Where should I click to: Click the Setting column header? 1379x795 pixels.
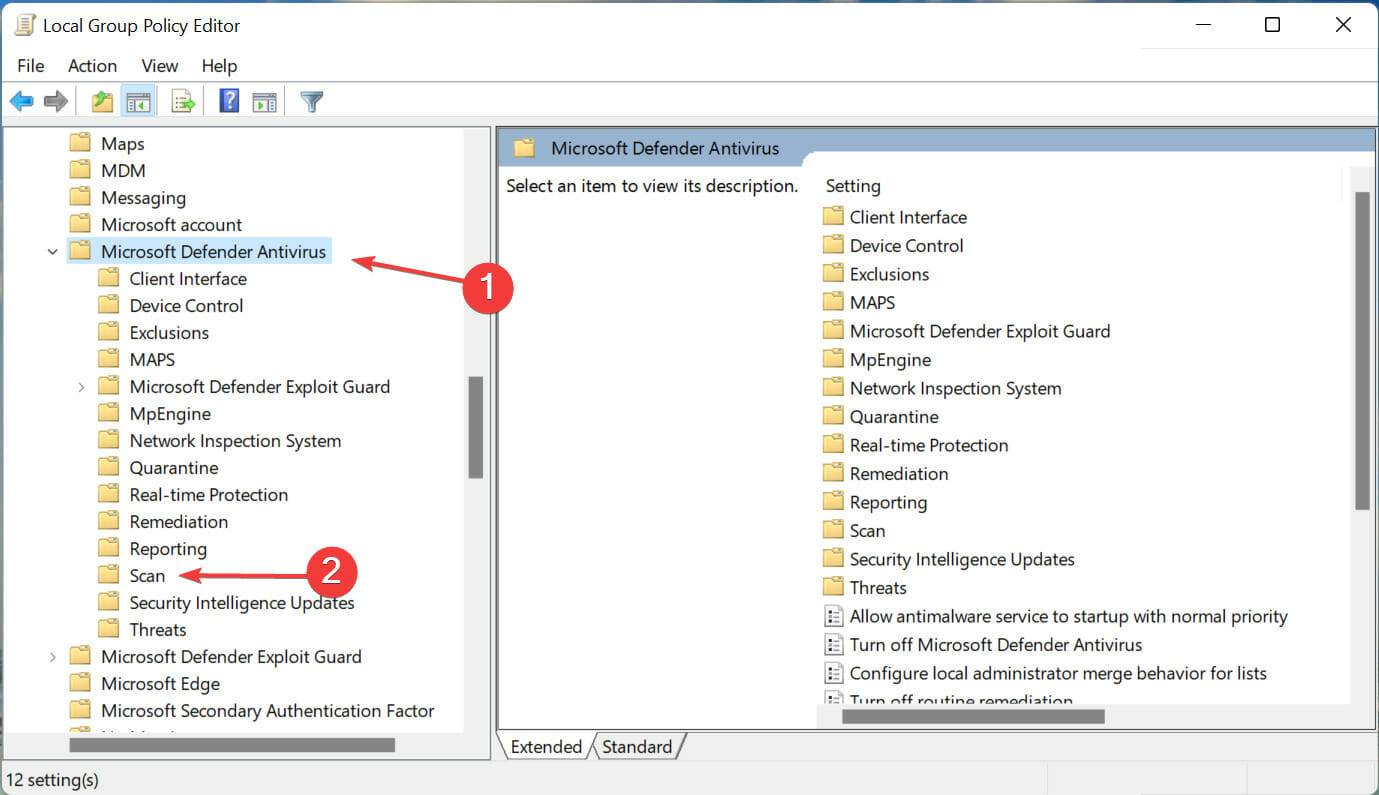pos(853,186)
